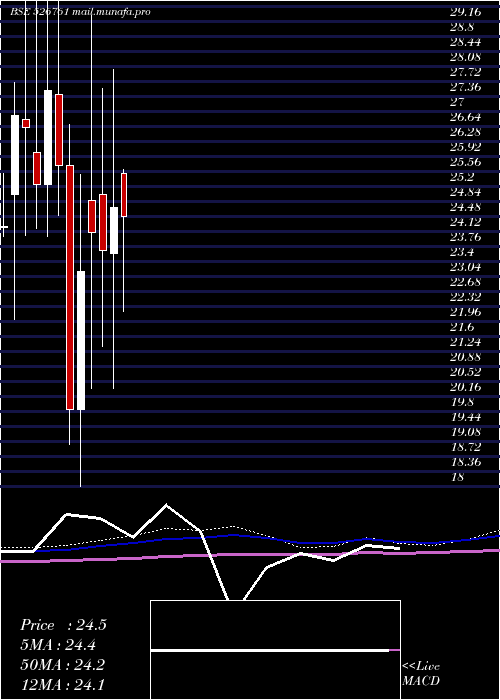Click the 25.2 price axis label
500x700 pixels.
[462, 177]
